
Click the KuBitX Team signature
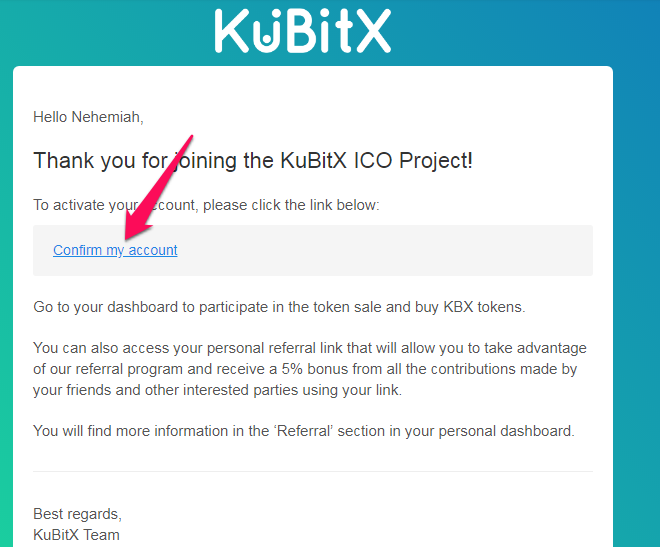[76, 535]
